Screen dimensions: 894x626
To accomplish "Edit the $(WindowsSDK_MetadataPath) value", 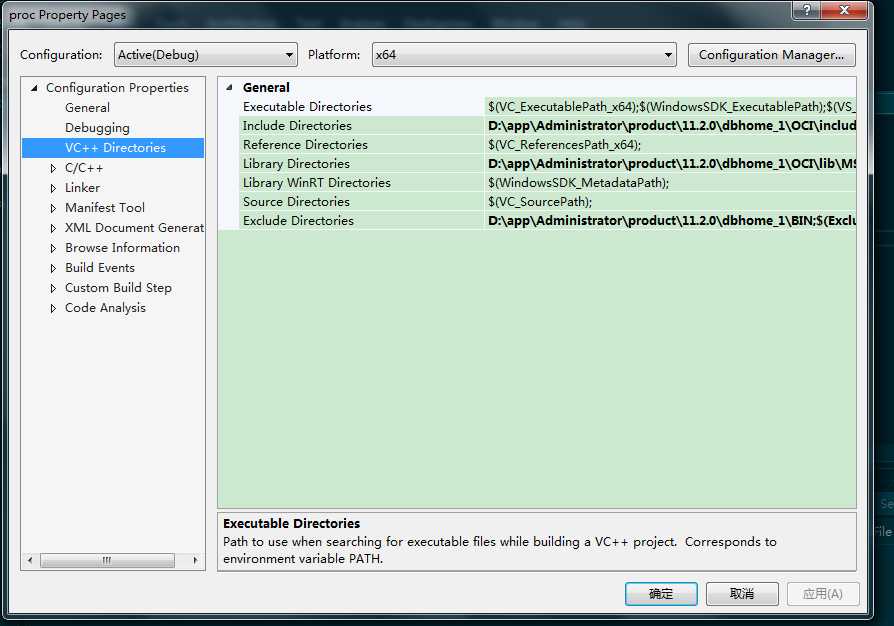I will [670, 182].
